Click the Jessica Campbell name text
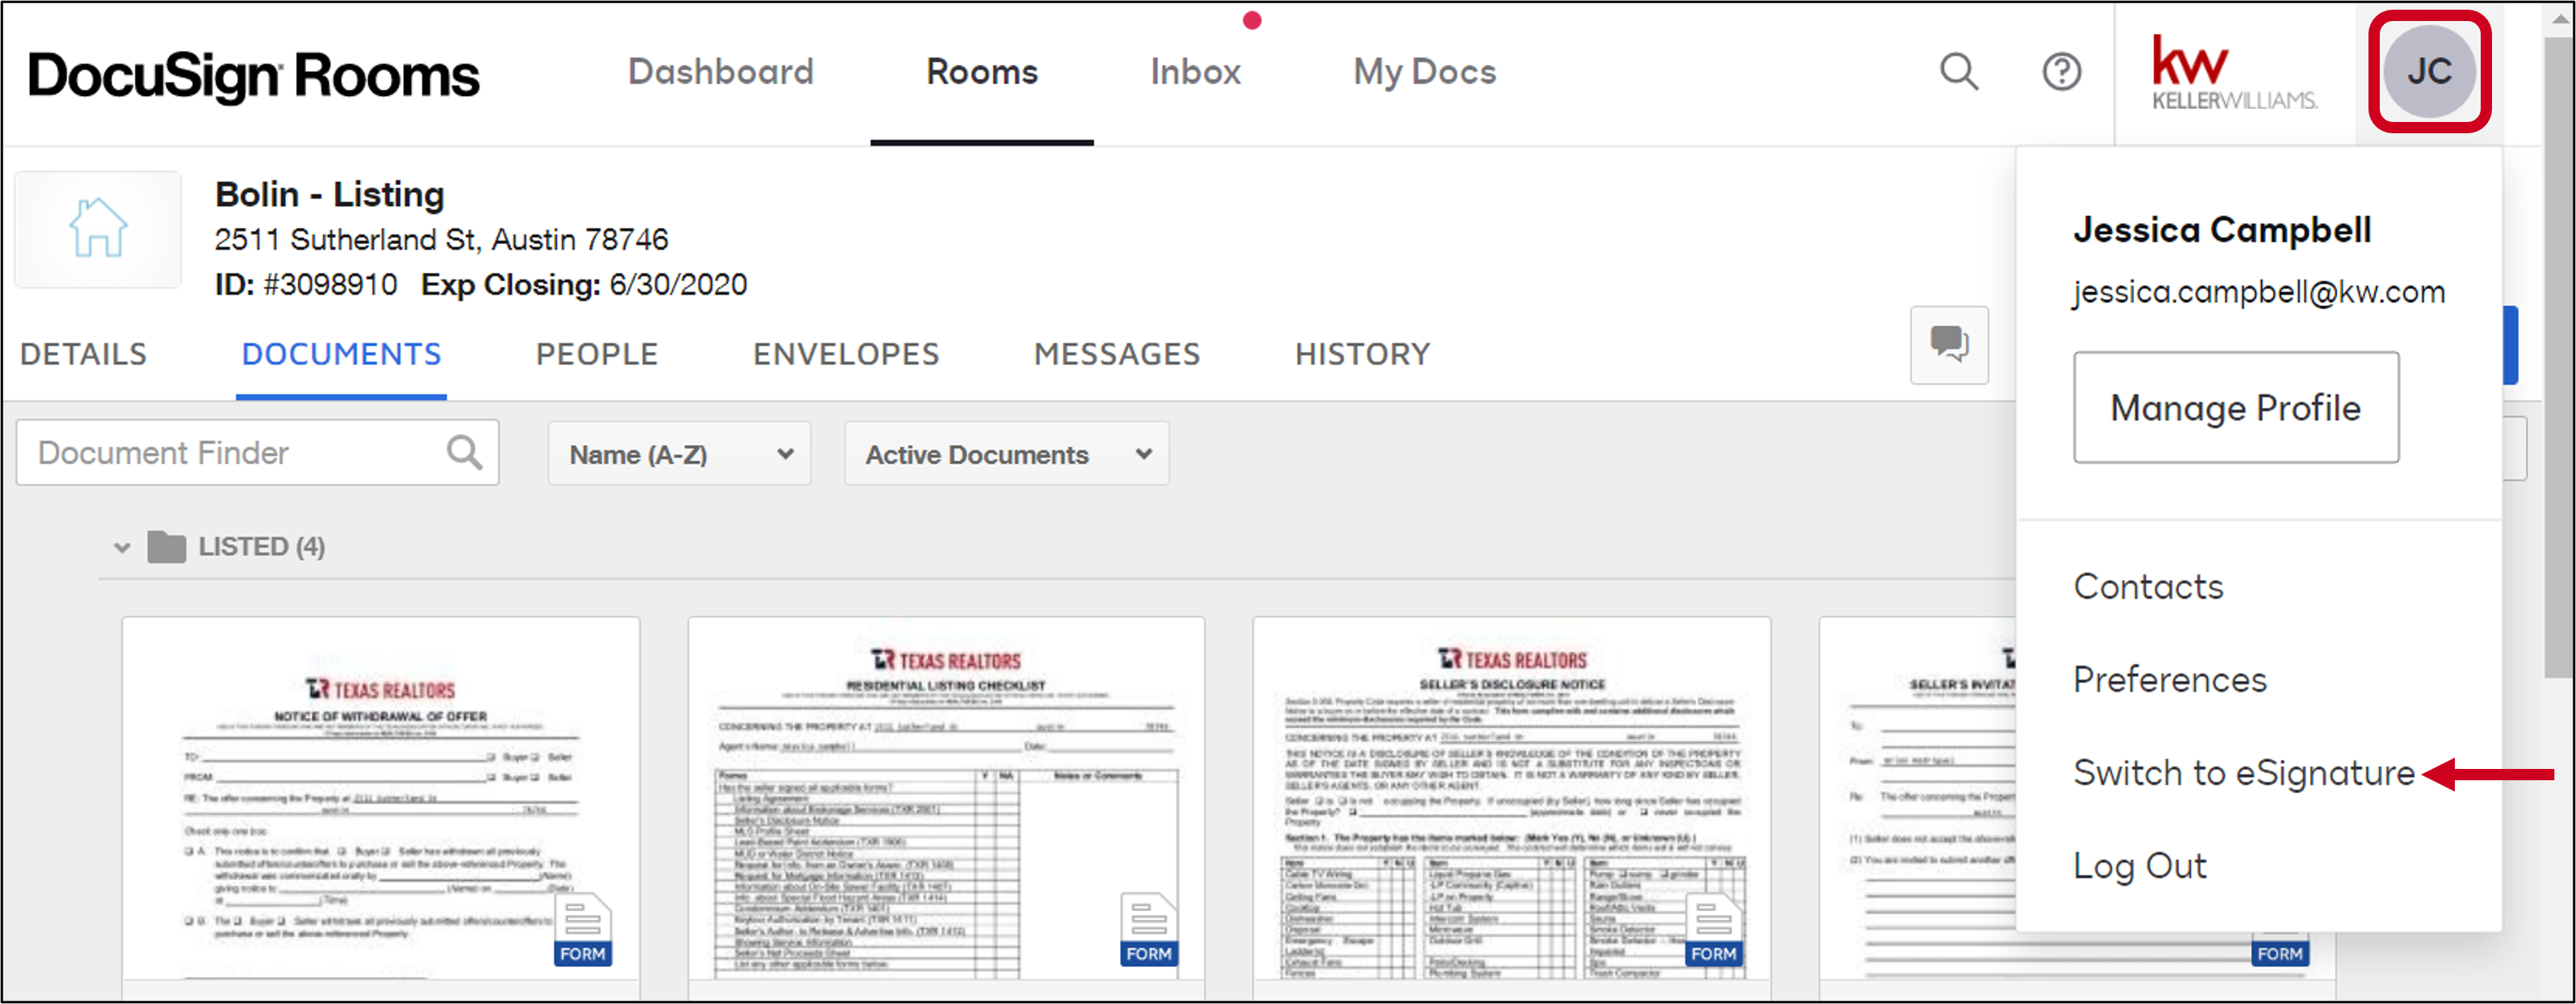The image size is (2576, 1004). (2222, 230)
